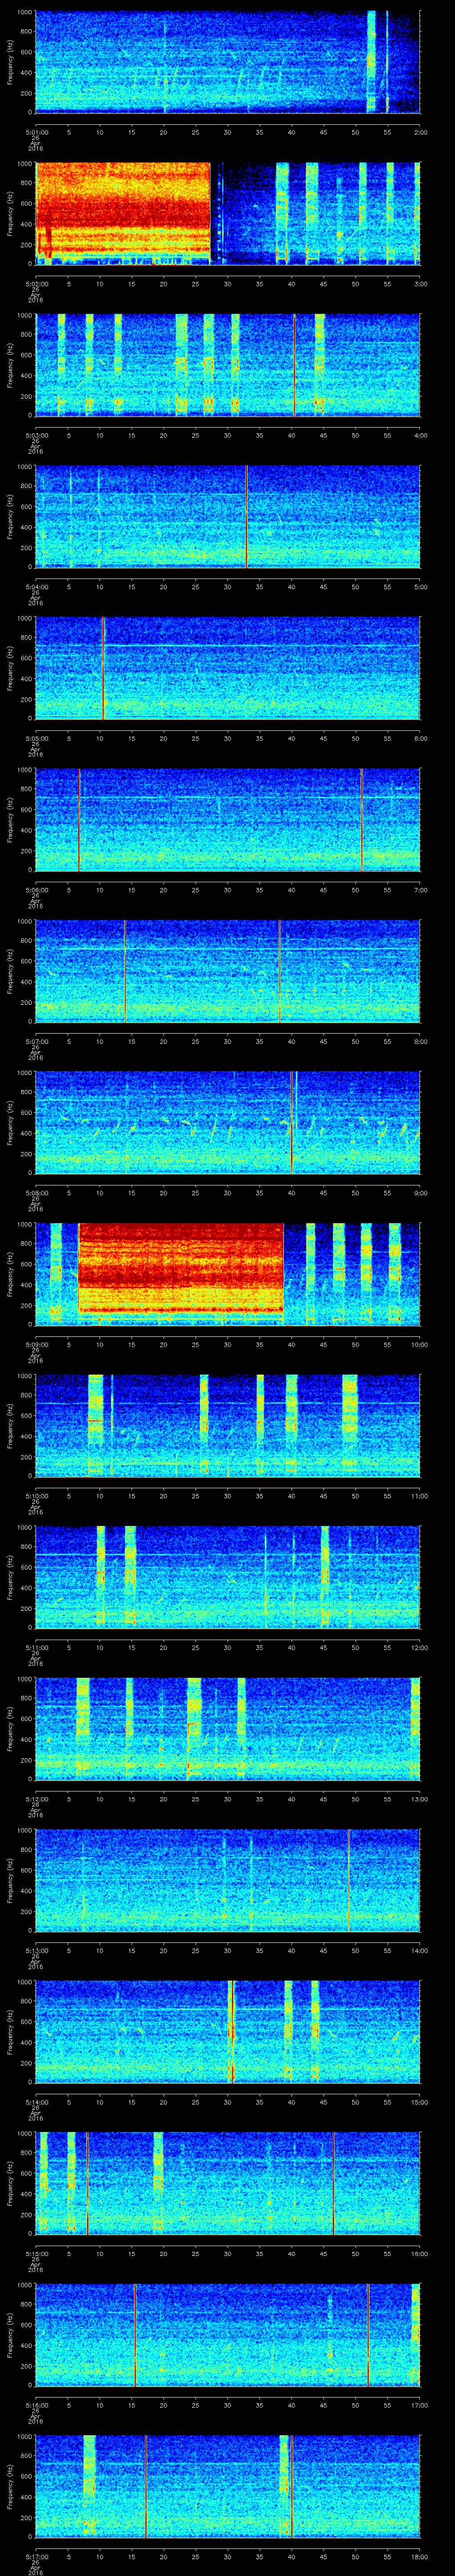Click the '8:00' end time label
This screenshot has width=455, height=2576.
[420, 1041]
